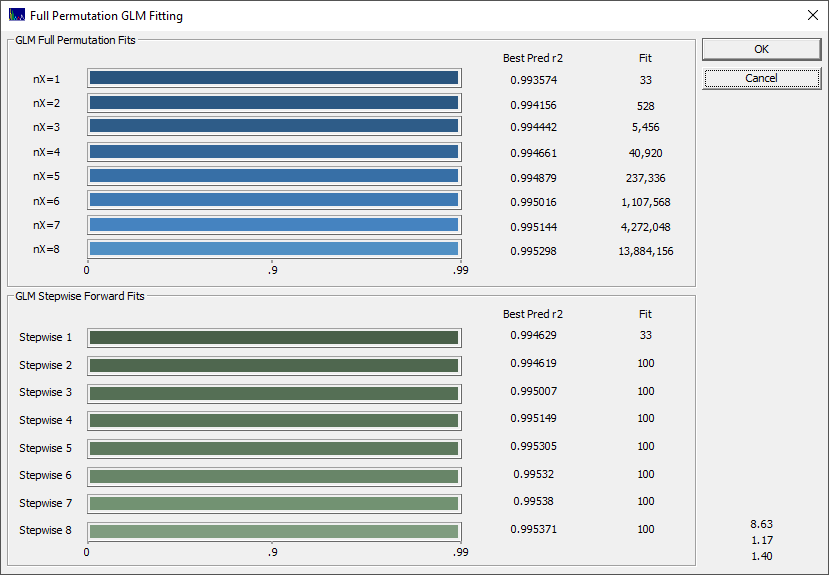This screenshot has height=575, width=829.
Task: Select the nX=3 progress bar
Action: pyautogui.click(x=274, y=126)
